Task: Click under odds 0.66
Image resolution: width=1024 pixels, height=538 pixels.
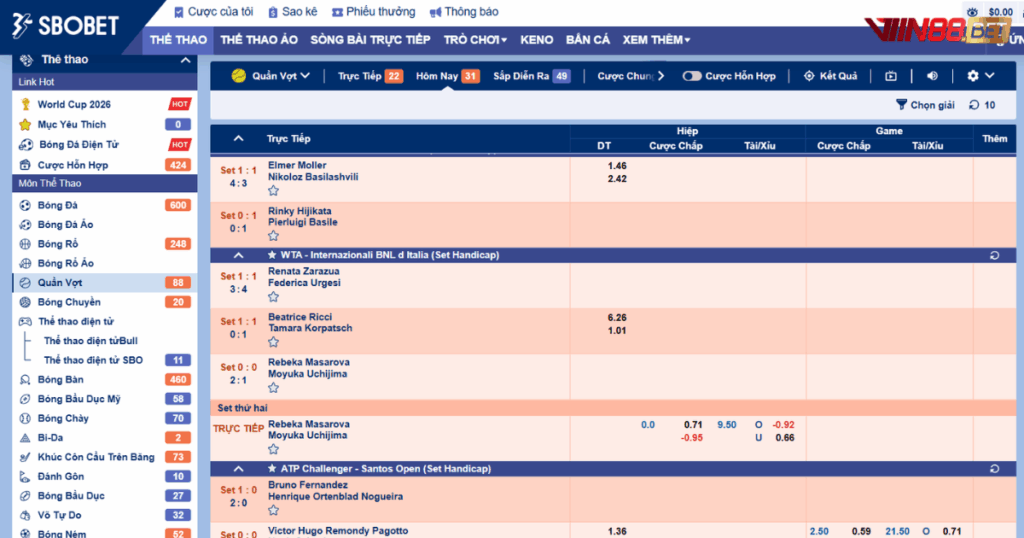Action: click(784, 438)
